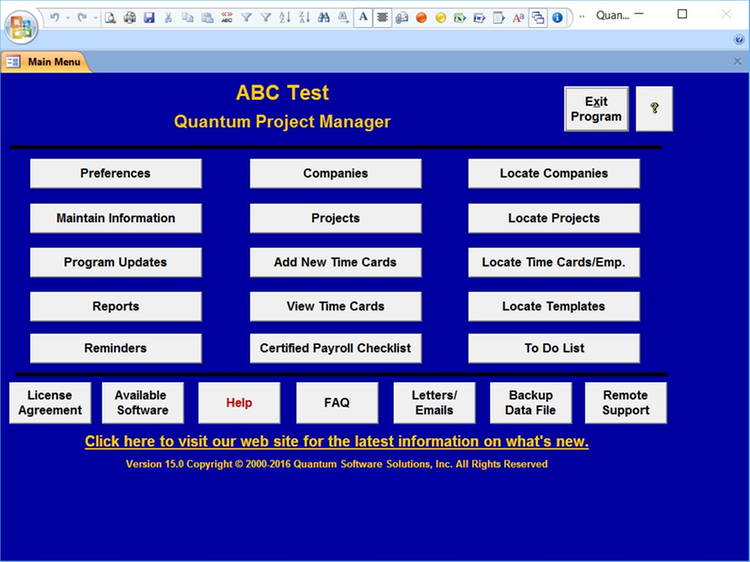The height and width of the screenshot is (562, 750).
Task: Click the Office button in the top-left corner
Action: click(21, 24)
